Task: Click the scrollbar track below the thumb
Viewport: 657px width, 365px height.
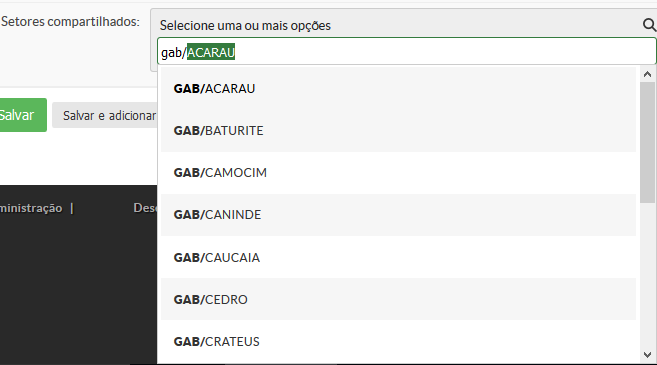Action: coord(647,276)
